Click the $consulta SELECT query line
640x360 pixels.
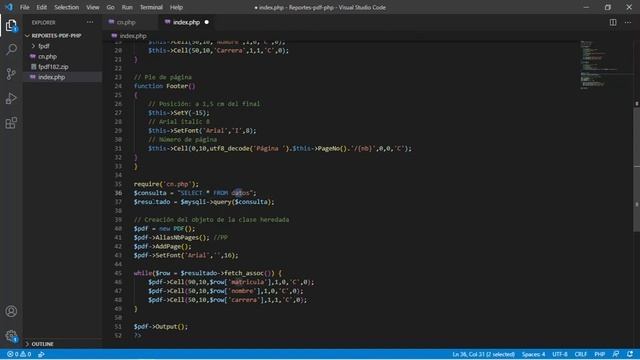(x=195, y=193)
